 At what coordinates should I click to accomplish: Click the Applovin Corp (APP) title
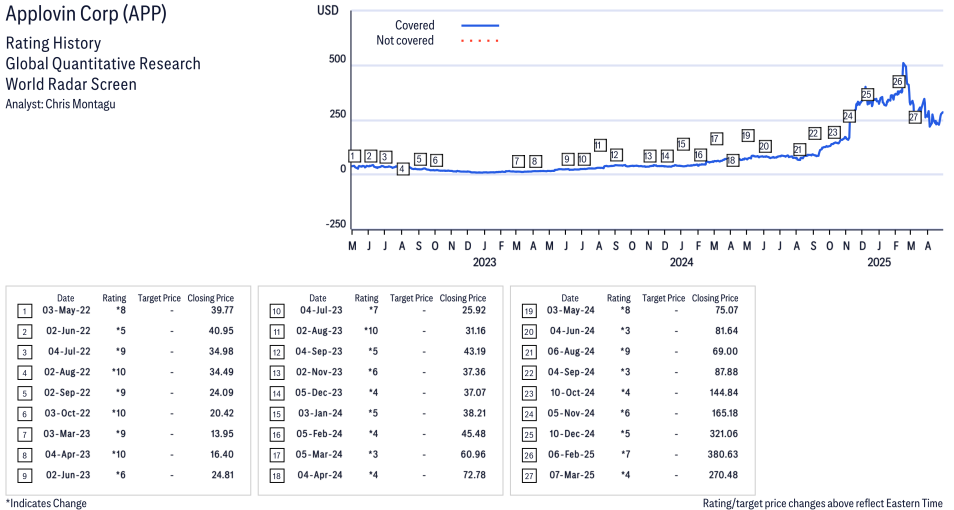(86, 13)
